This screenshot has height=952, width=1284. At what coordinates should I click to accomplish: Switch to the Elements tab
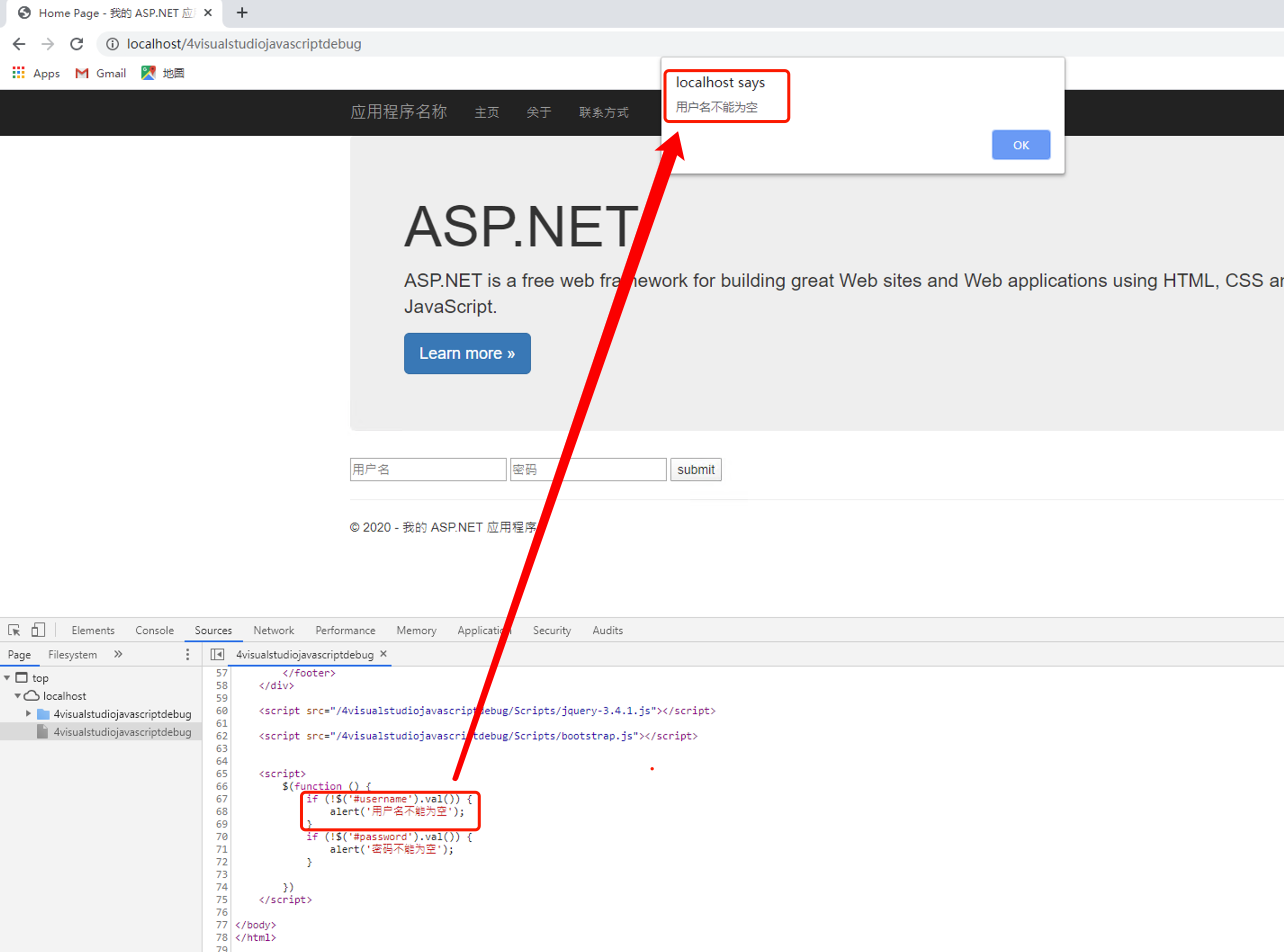pos(93,630)
